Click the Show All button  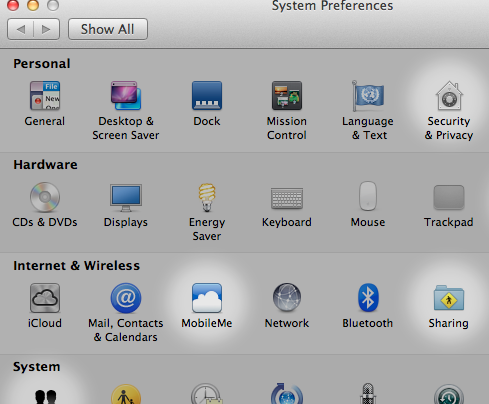108,29
